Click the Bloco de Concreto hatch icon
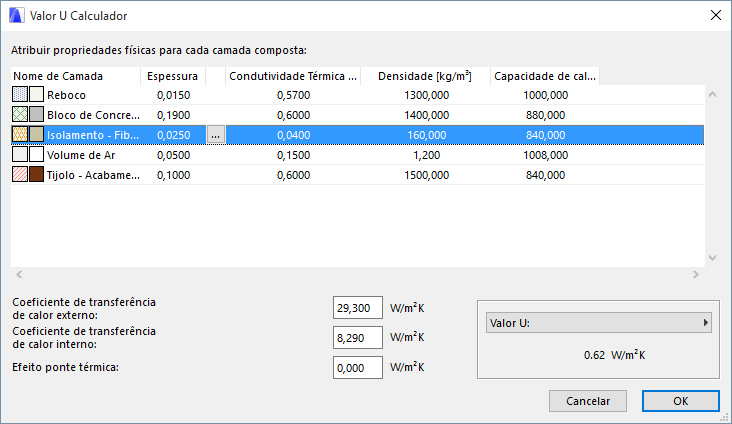 (20, 114)
